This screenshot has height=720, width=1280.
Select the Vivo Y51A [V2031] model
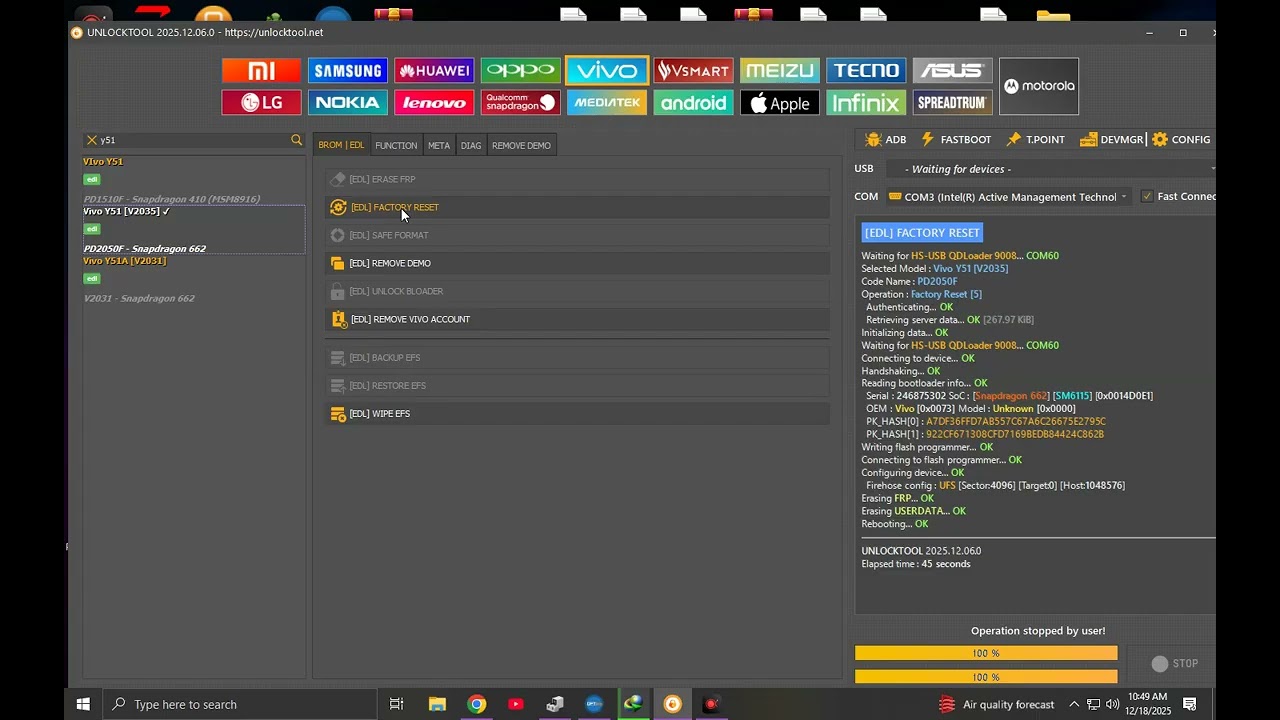(x=194, y=280)
